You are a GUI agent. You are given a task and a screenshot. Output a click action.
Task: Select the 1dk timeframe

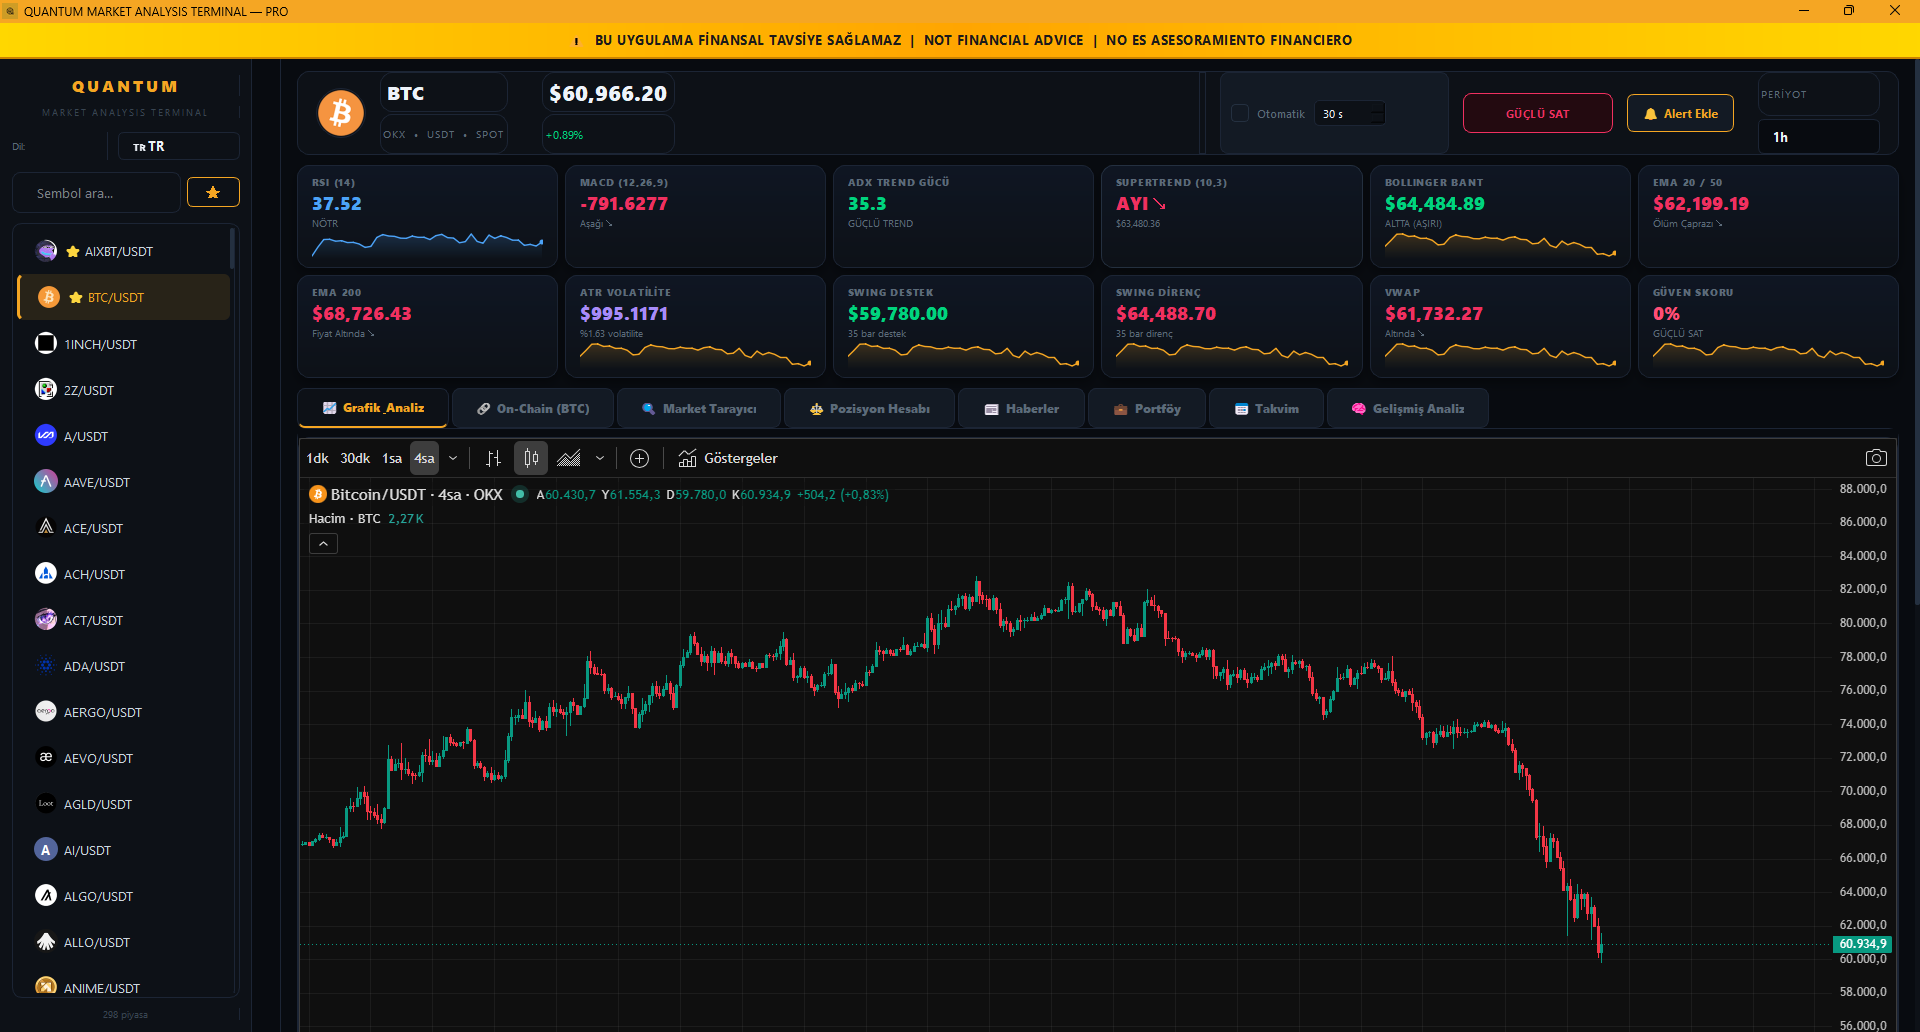[317, 458]
